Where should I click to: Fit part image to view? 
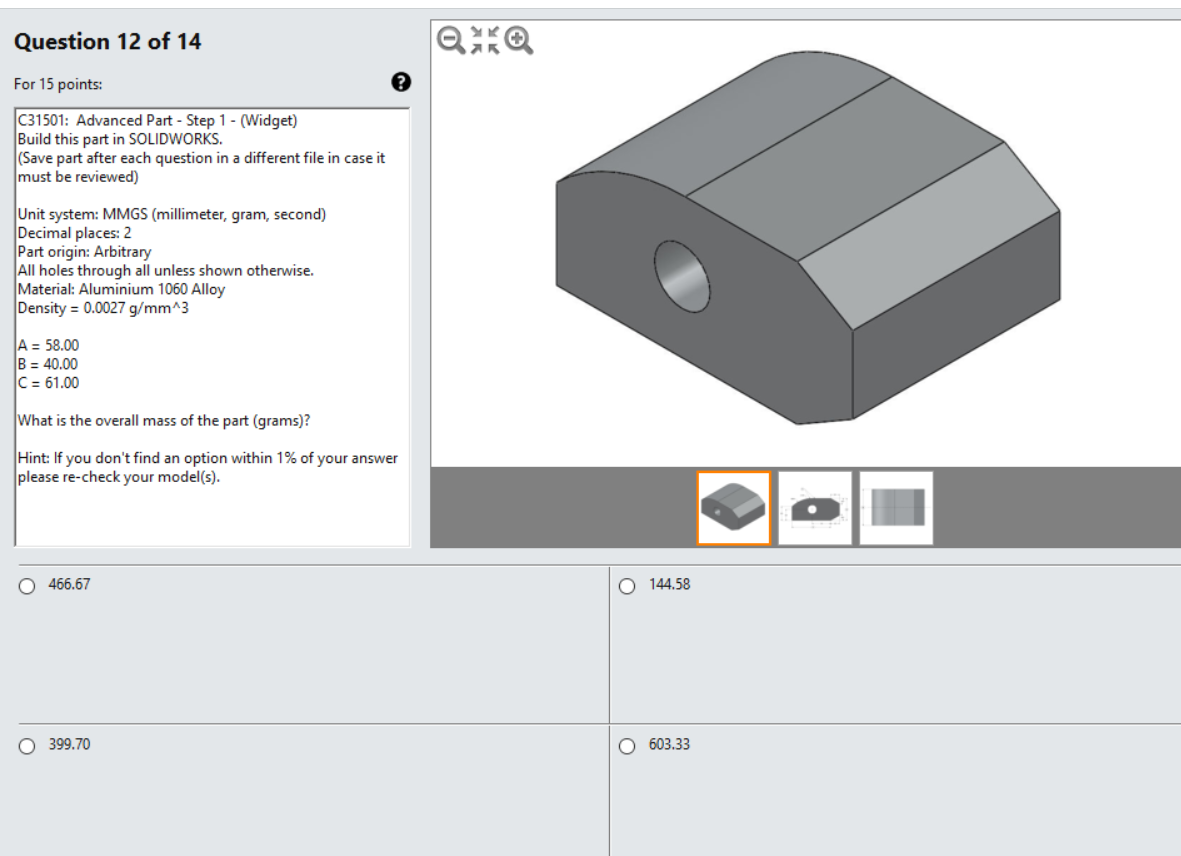(485, 40)
